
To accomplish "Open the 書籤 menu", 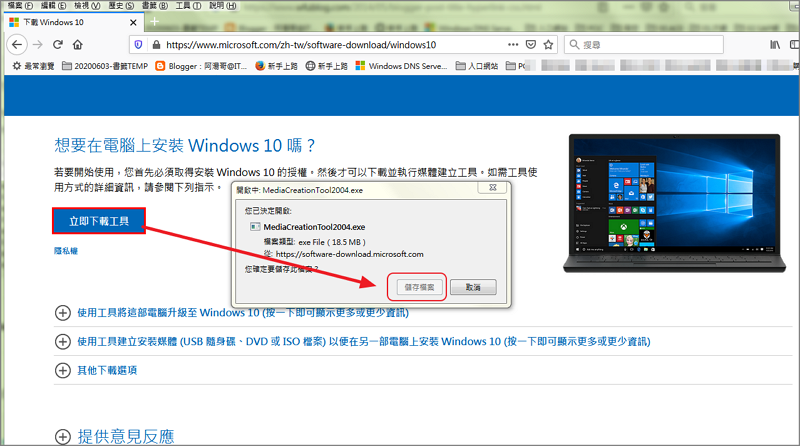I will [155, 6].
